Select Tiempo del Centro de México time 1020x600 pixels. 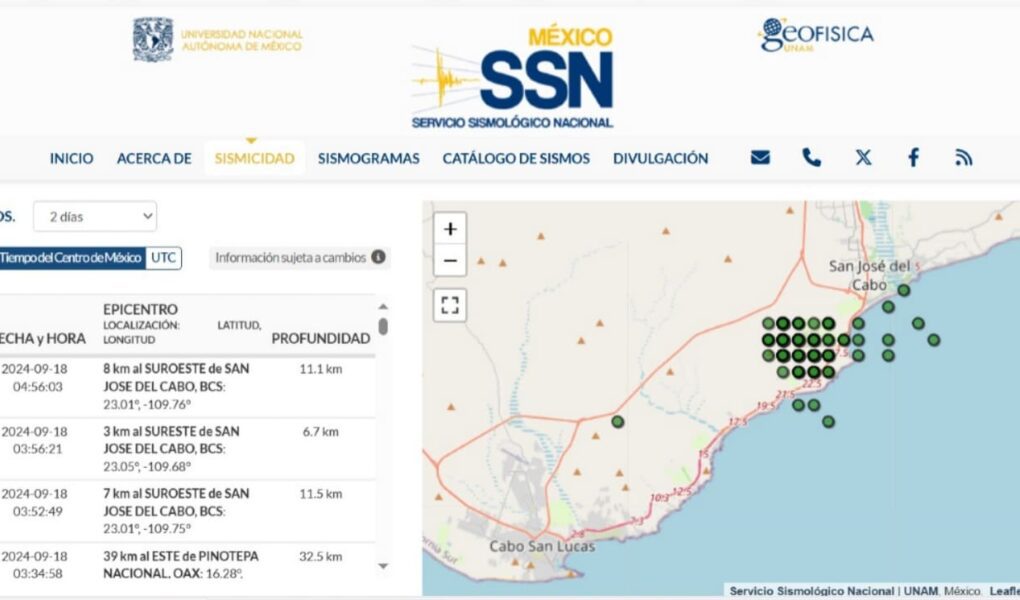(x=70, y=258)
